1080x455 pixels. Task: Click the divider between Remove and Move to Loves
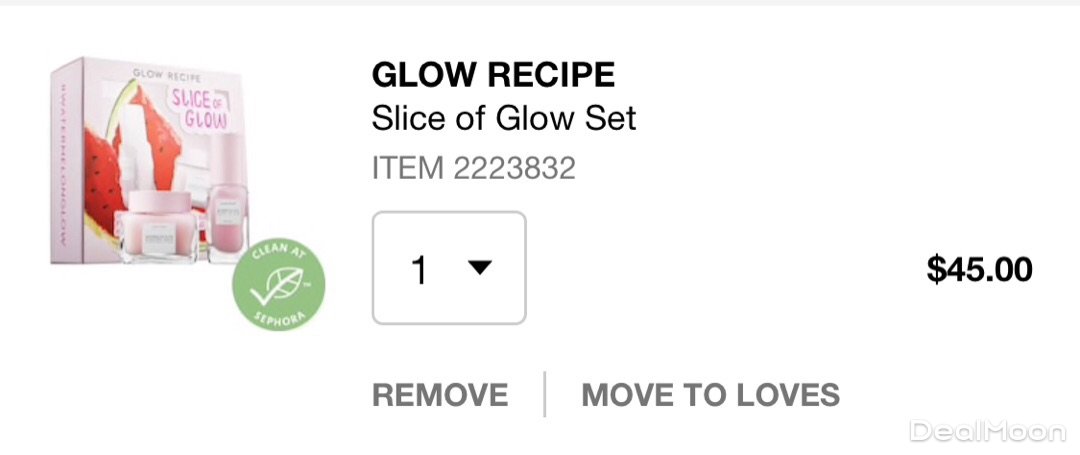tap(545, 394)
